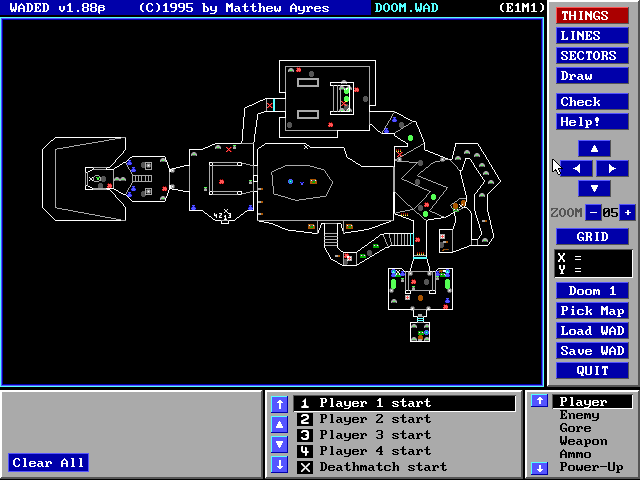Pan the map view left
Viewport: 640px width, 480px height.
click(576, 168)
